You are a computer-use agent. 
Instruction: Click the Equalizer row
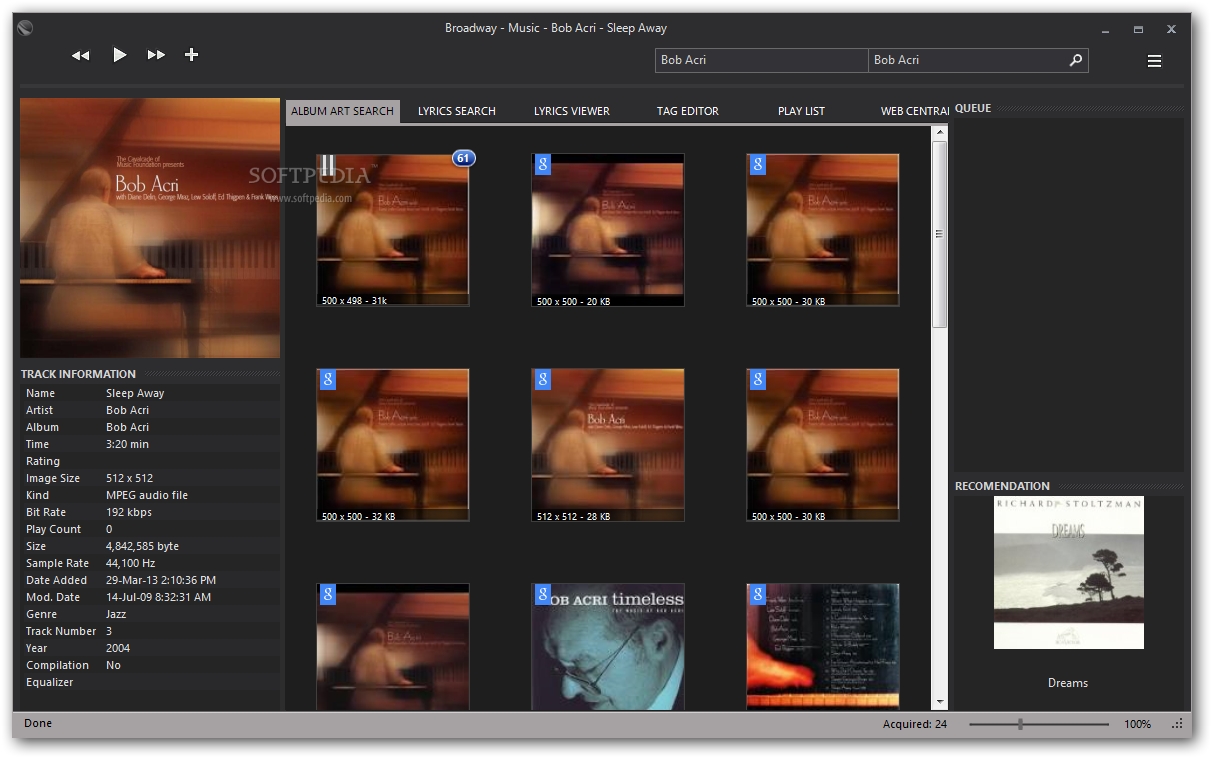pos(150,682)
